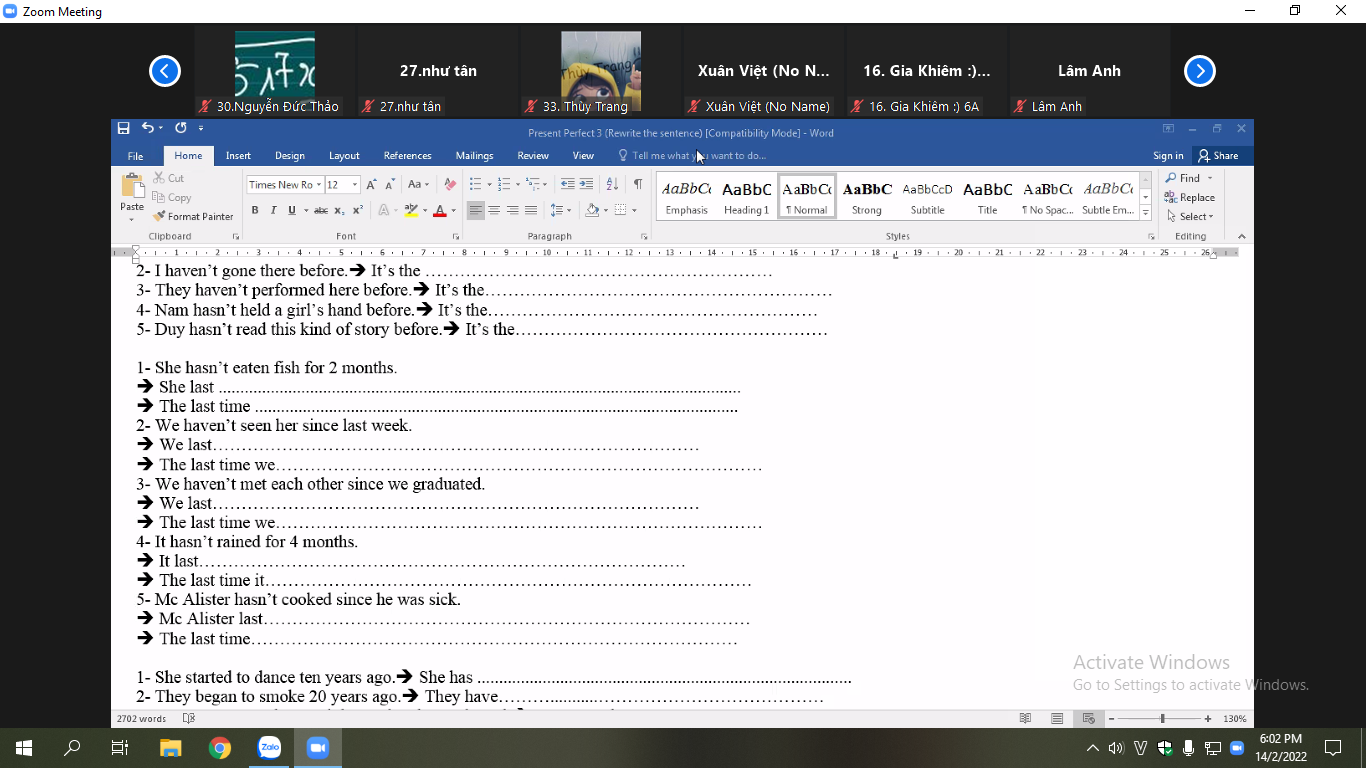Open the Design ribbon tab
The image size is (1366, 768).
[290, 155]
